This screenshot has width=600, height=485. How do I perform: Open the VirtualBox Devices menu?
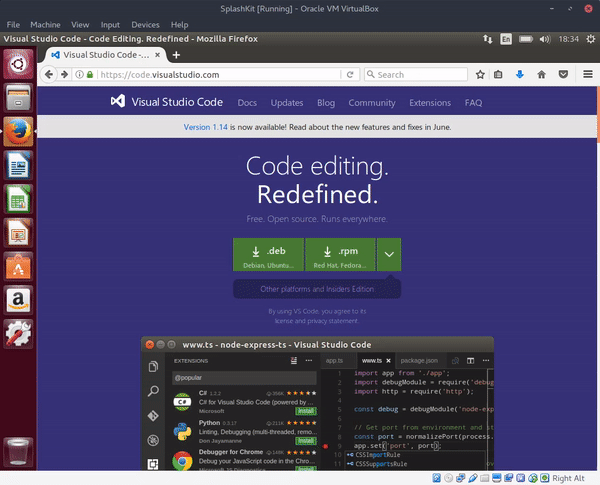[145, 25]
